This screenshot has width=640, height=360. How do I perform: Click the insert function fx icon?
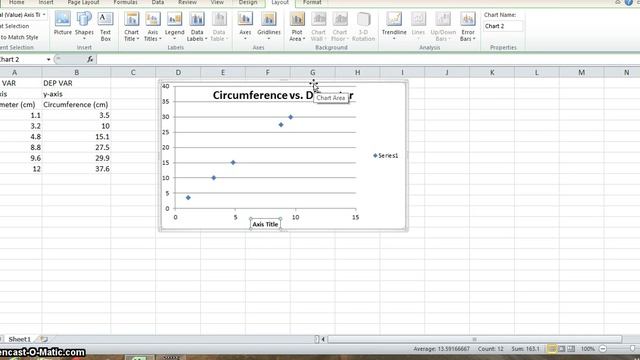click(90, 59)
